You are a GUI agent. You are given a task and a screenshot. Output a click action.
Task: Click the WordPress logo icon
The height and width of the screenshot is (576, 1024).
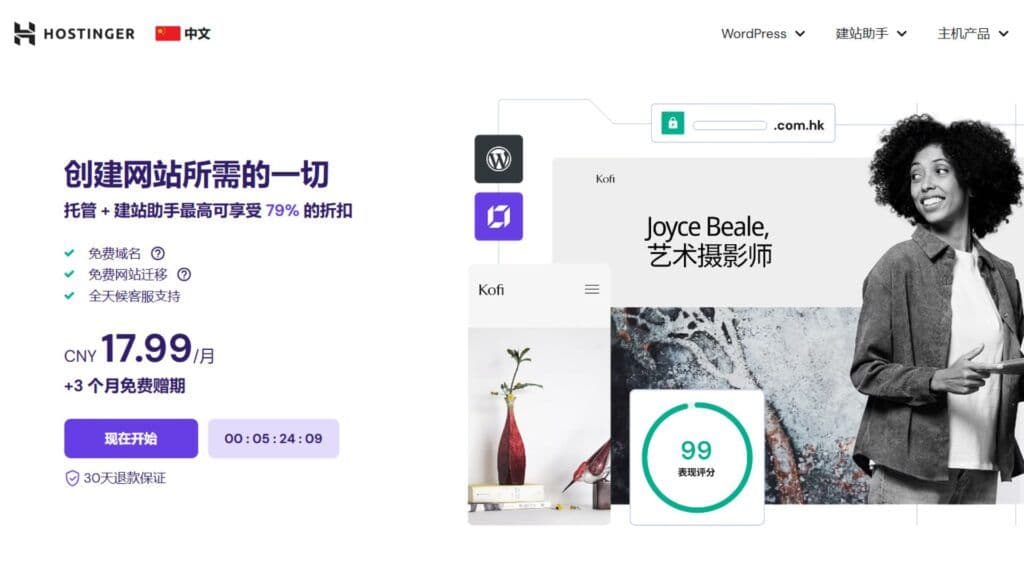coord(499,159)
